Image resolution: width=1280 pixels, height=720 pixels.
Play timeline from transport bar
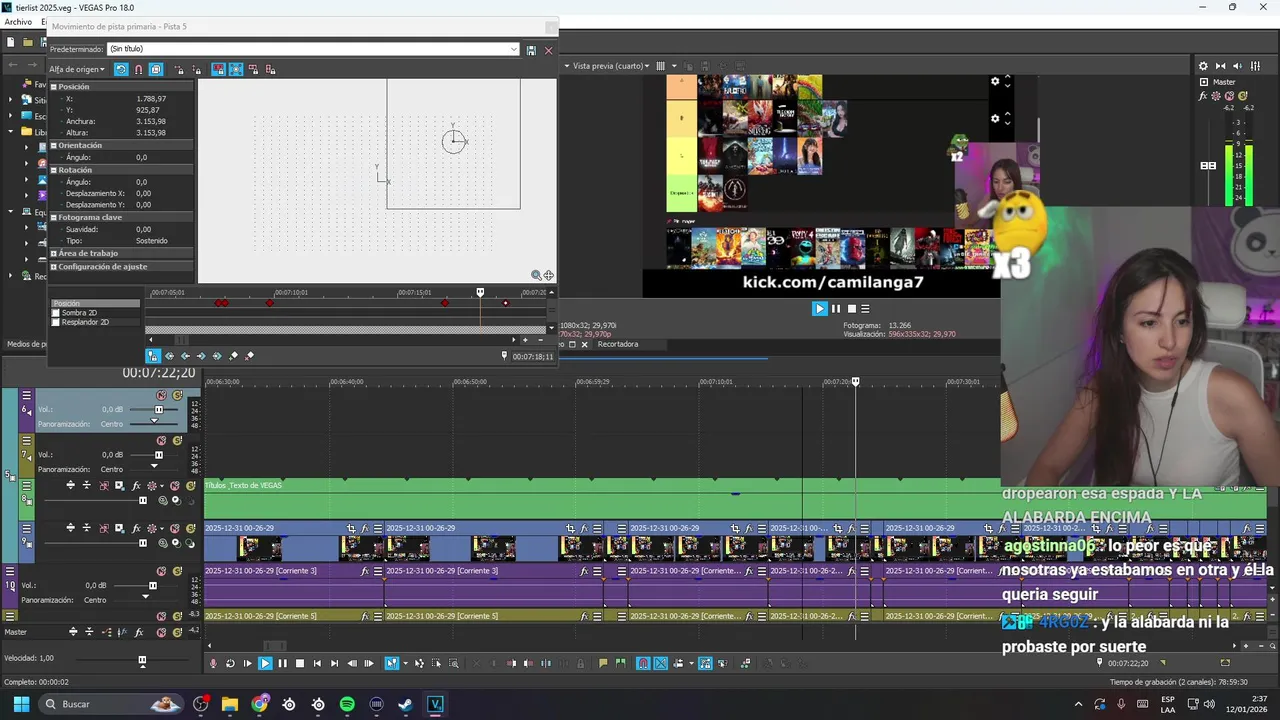(x=265, y=663)
